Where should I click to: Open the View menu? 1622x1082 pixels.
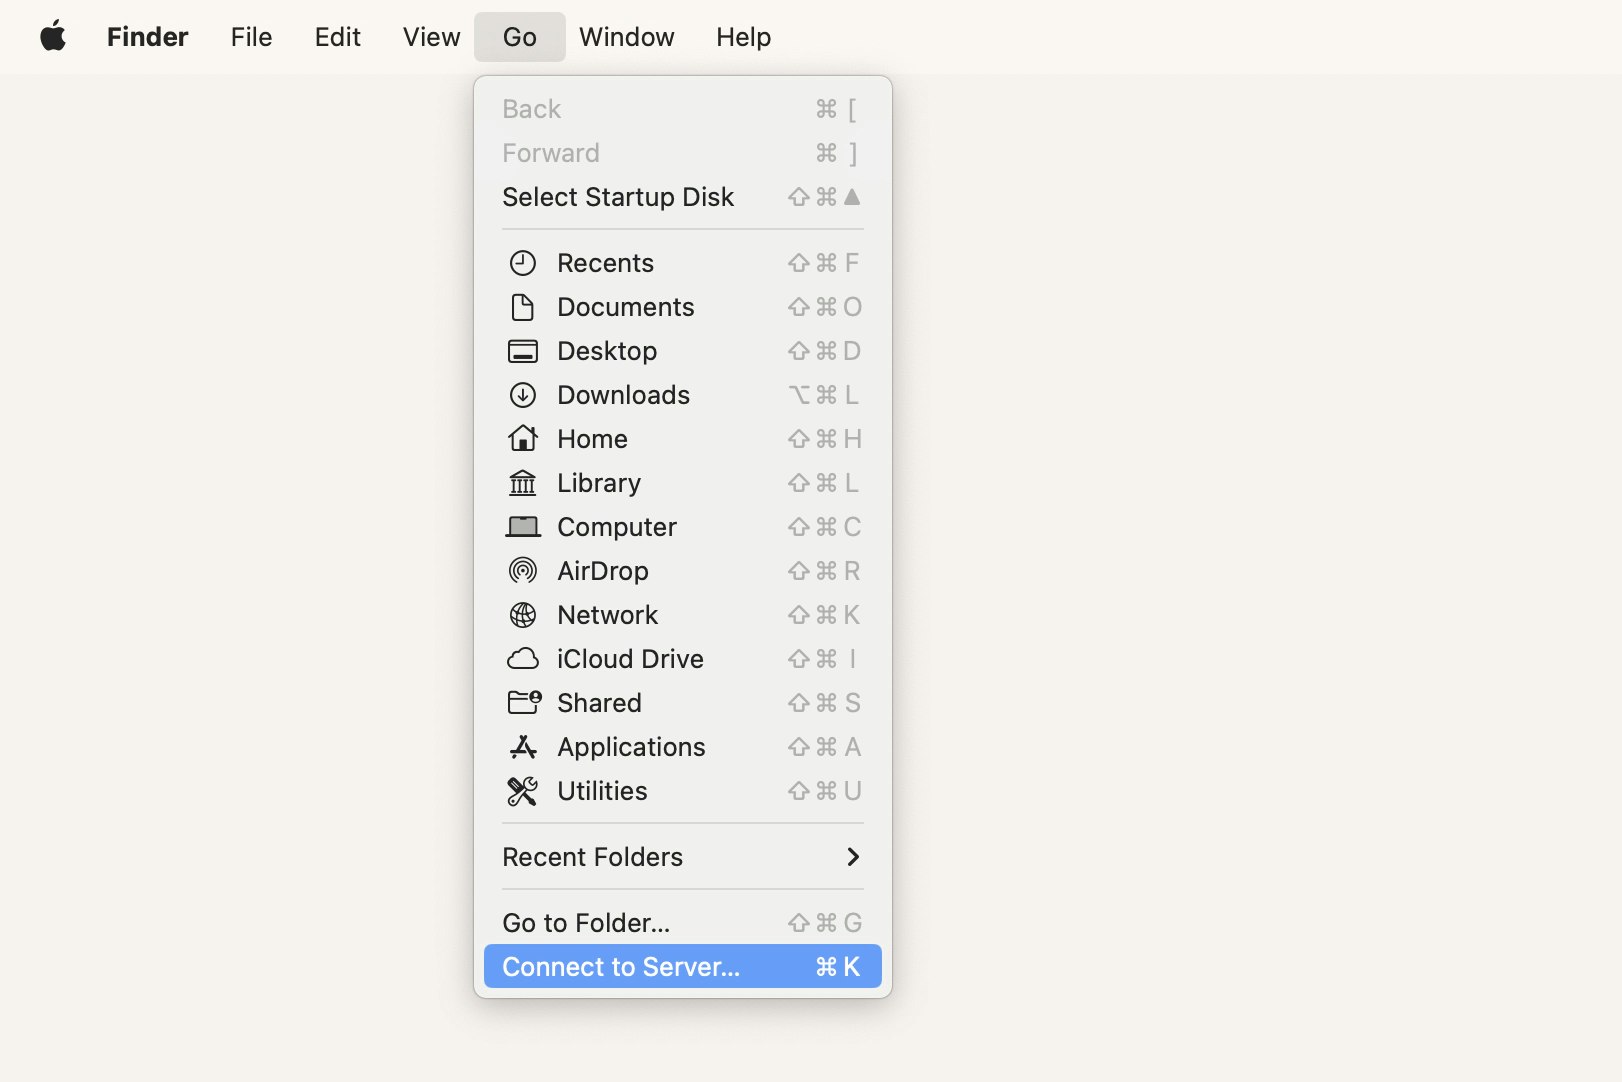[x=431, y=37]
